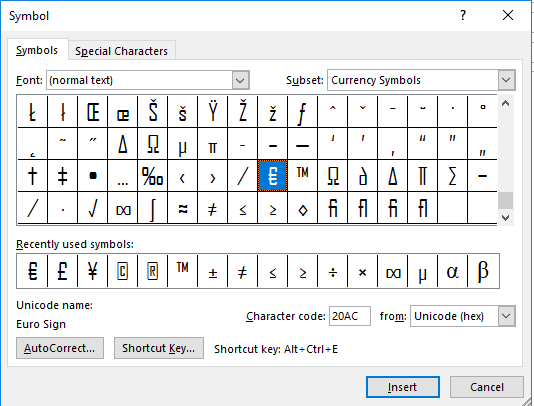
Task: Cancel the Symbol dialog
Action: 487,387
